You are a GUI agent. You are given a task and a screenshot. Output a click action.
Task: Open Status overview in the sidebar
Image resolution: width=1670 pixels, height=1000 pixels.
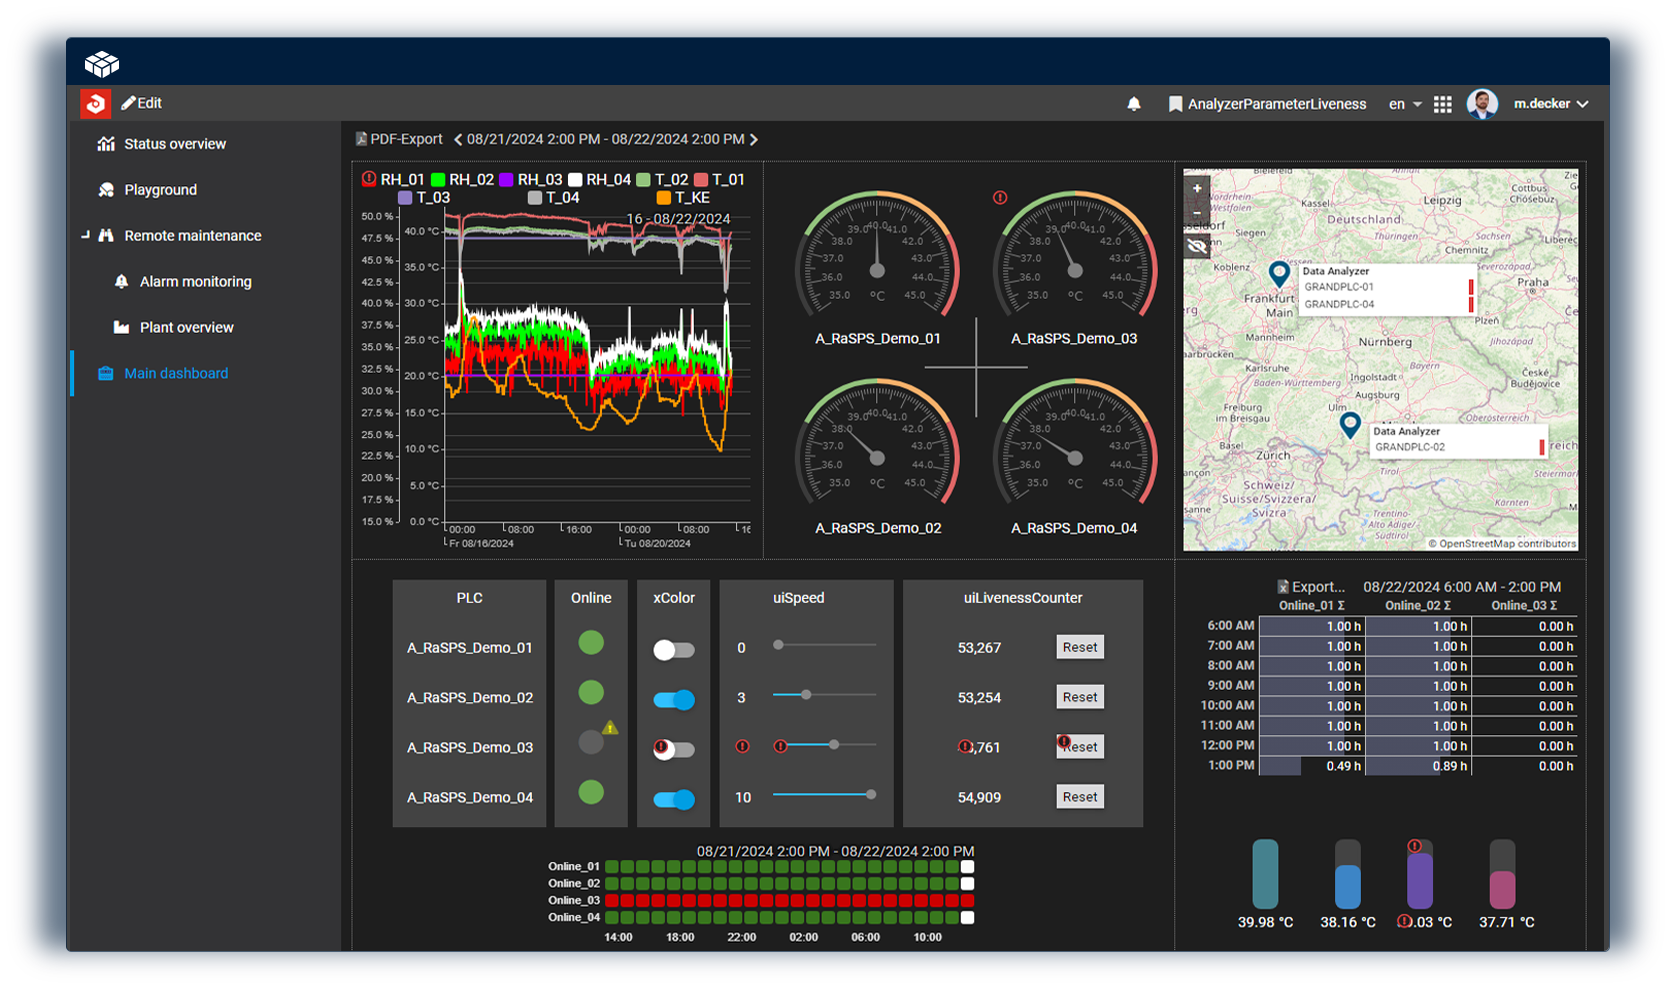tap(175, 144)
